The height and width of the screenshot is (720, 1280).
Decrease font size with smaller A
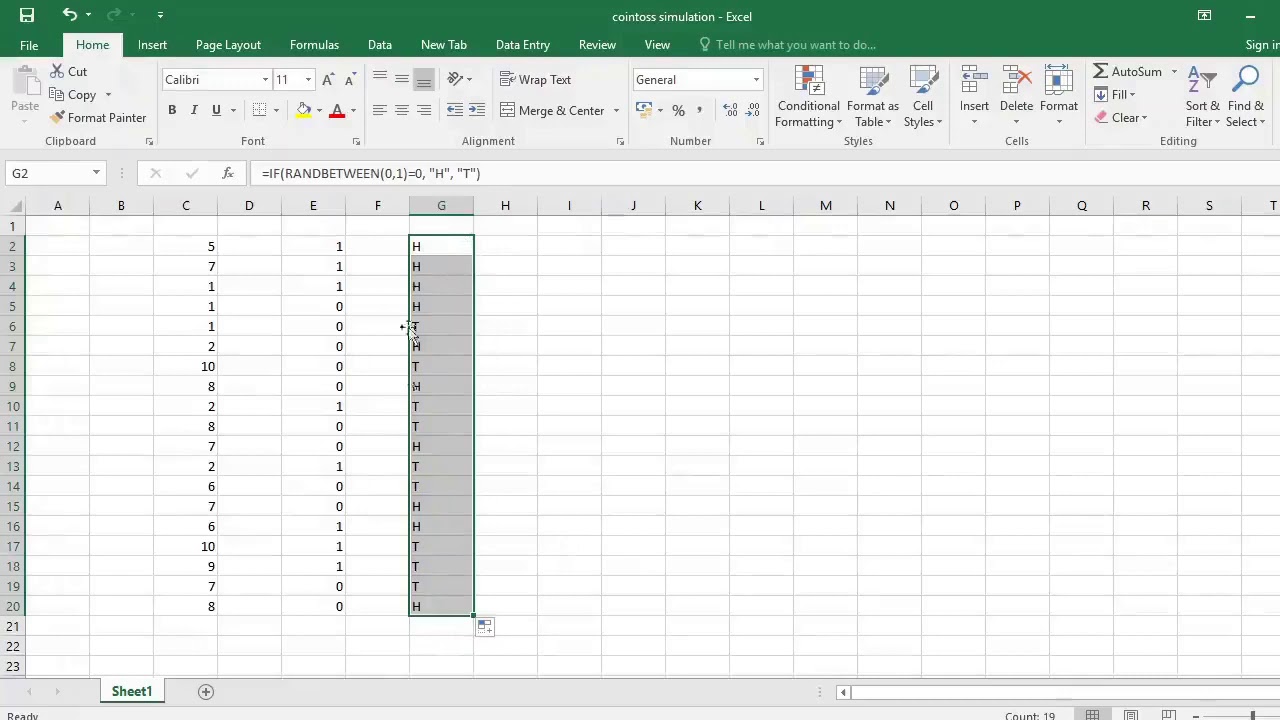(350, 80)
